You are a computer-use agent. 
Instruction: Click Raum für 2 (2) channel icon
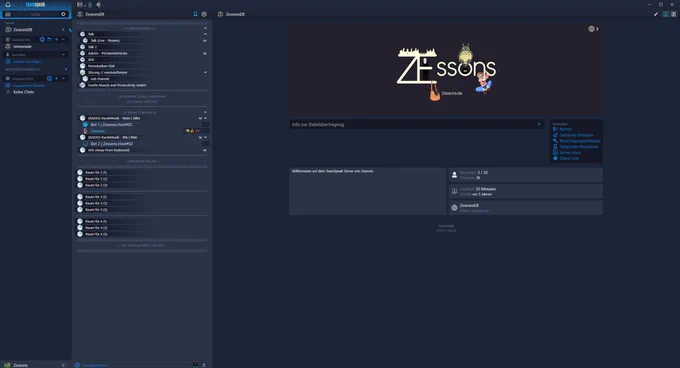click(x=80, y=179)
